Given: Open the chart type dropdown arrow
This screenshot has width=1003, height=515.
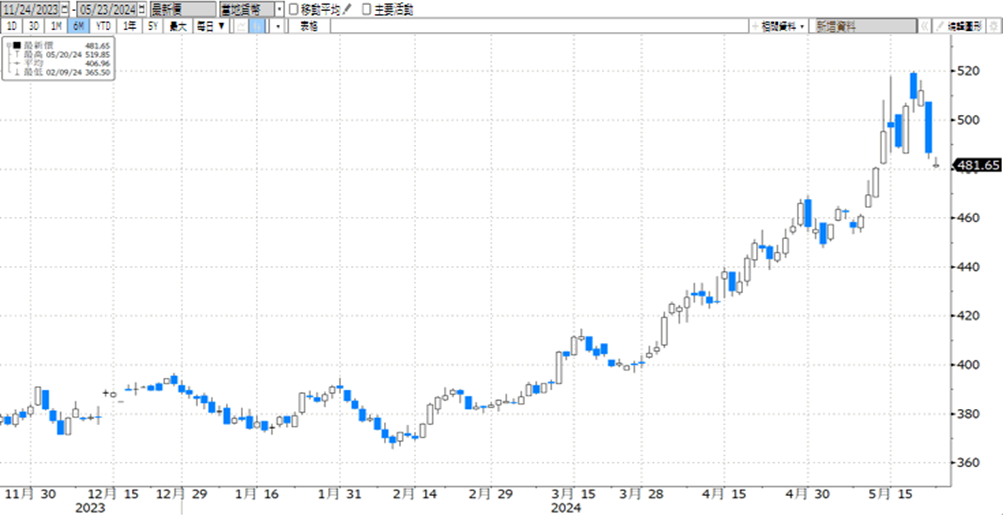Looking at the screenshot, I should [278, 26].
